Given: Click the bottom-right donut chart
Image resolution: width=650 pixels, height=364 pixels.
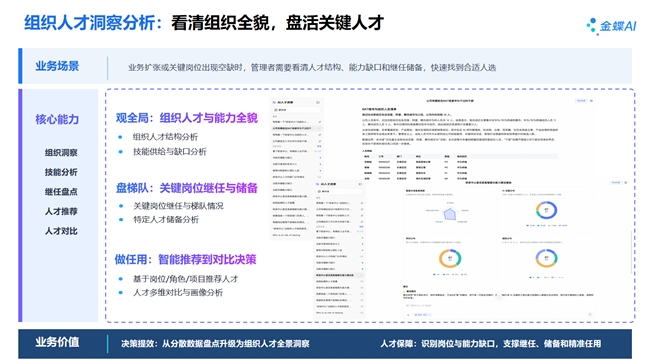Looking at the screenshot, I should point(546,258).
